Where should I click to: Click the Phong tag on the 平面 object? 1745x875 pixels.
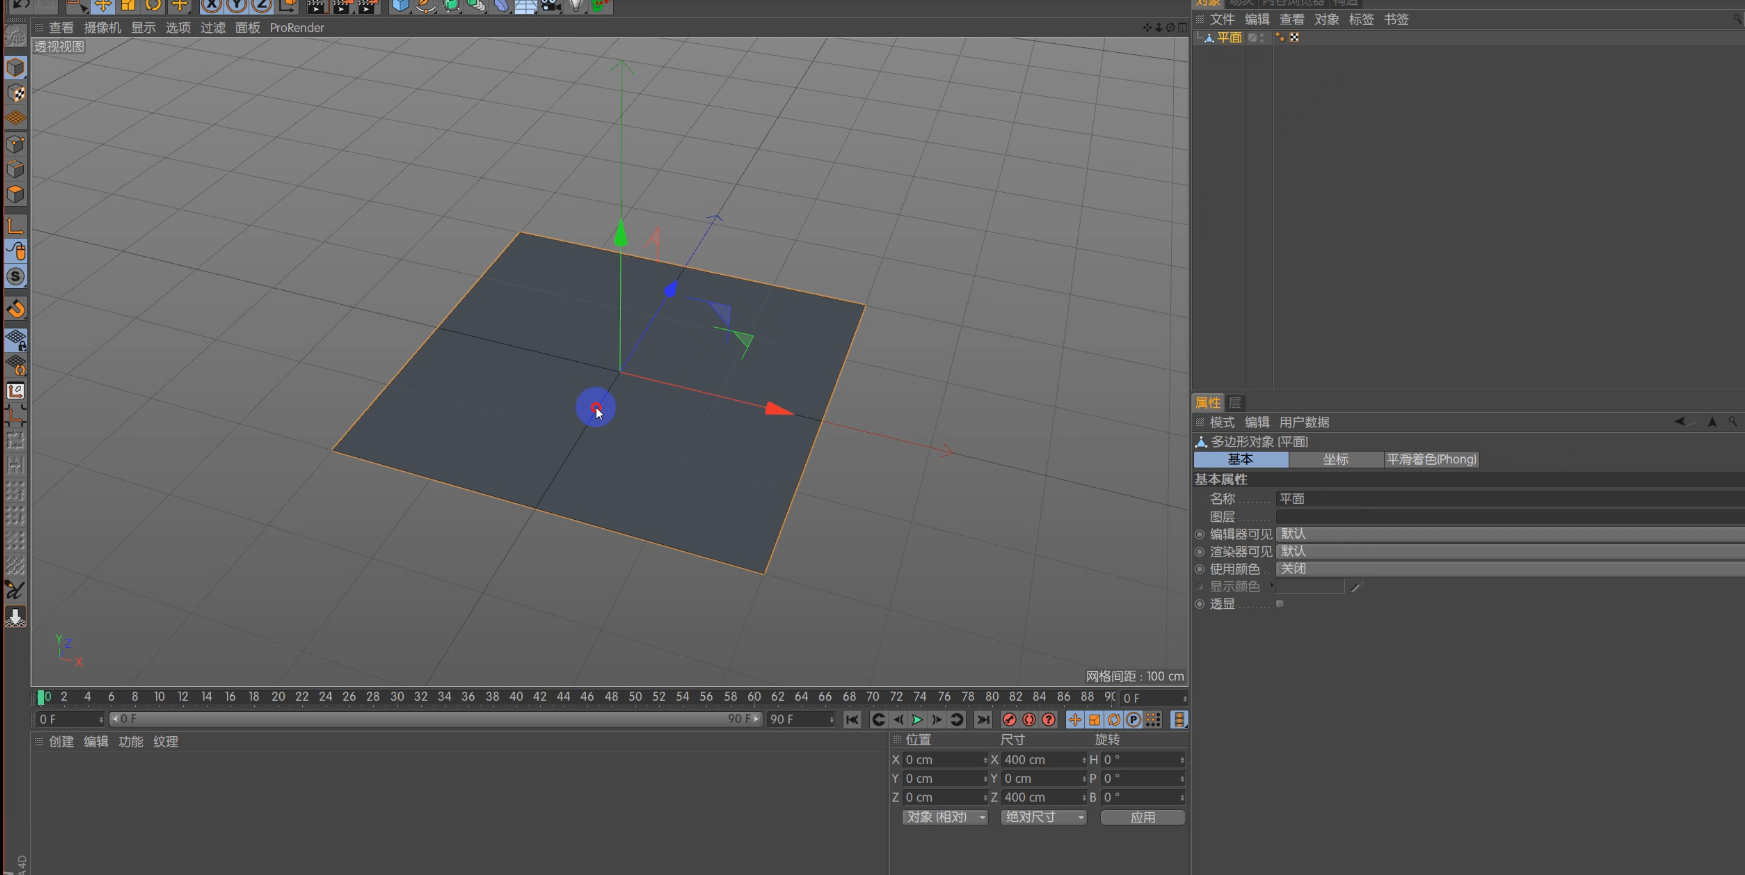click(x=1280, y=38)
